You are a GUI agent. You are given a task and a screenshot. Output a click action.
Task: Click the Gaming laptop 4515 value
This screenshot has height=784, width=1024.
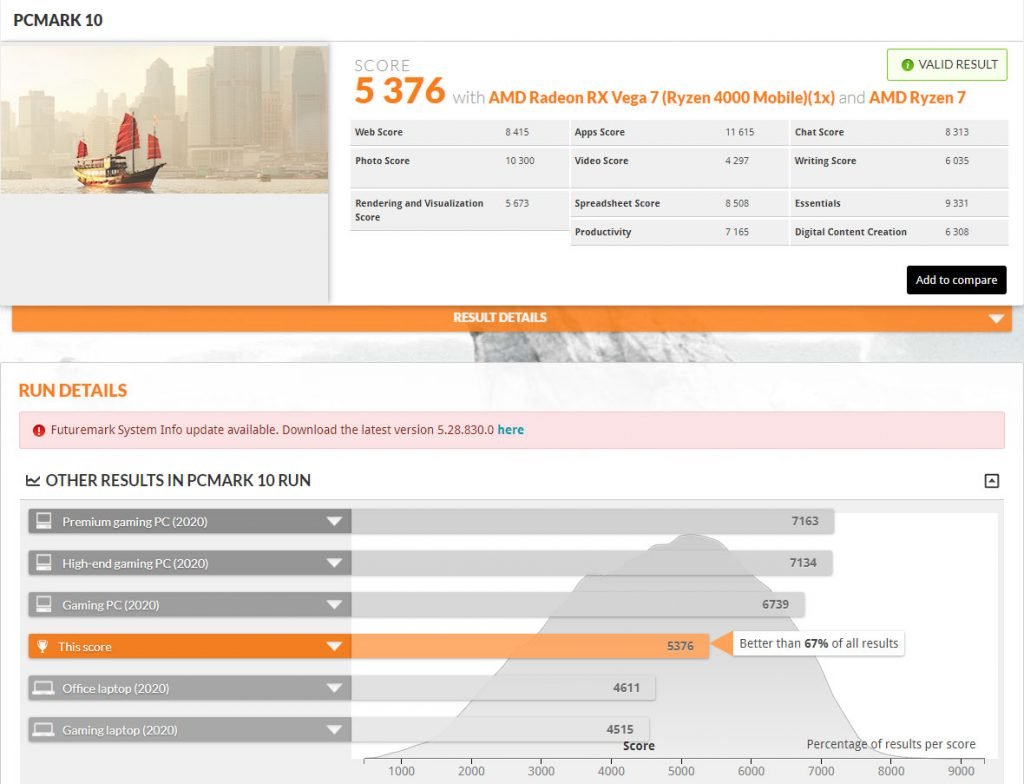pos(620,730)
